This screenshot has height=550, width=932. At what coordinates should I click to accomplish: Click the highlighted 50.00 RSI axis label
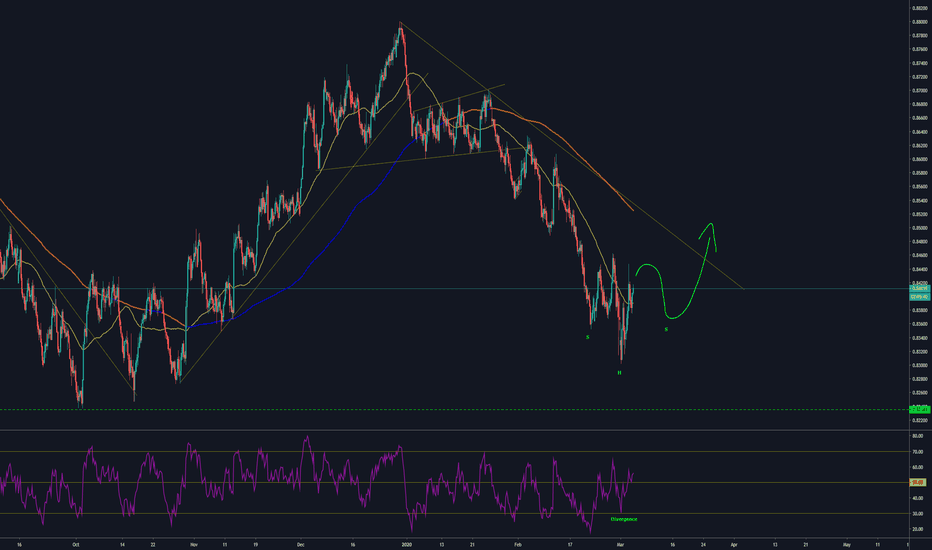pyautogui.click(x=915, y=483)
